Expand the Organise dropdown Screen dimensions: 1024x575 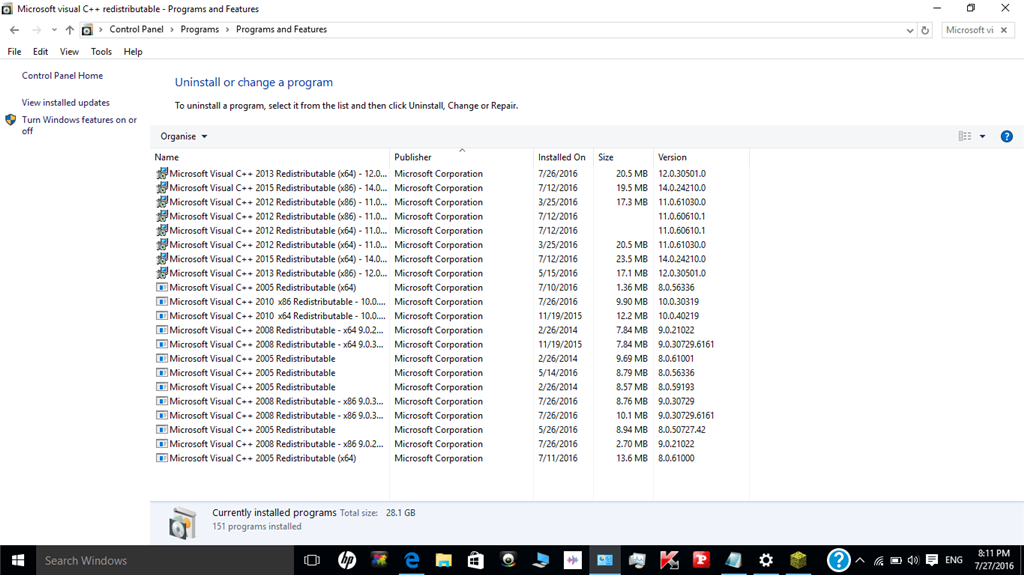pyautogui.click(x=184, y=137)
